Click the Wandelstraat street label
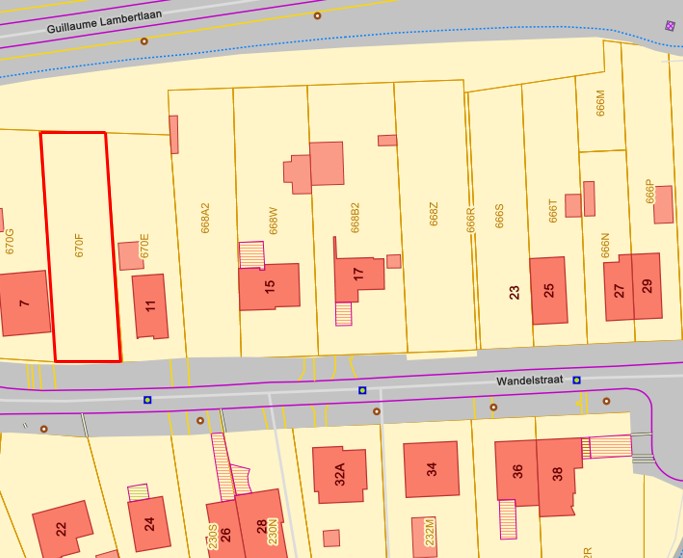Viewport: 683px width, 558px height. [530, 380]
